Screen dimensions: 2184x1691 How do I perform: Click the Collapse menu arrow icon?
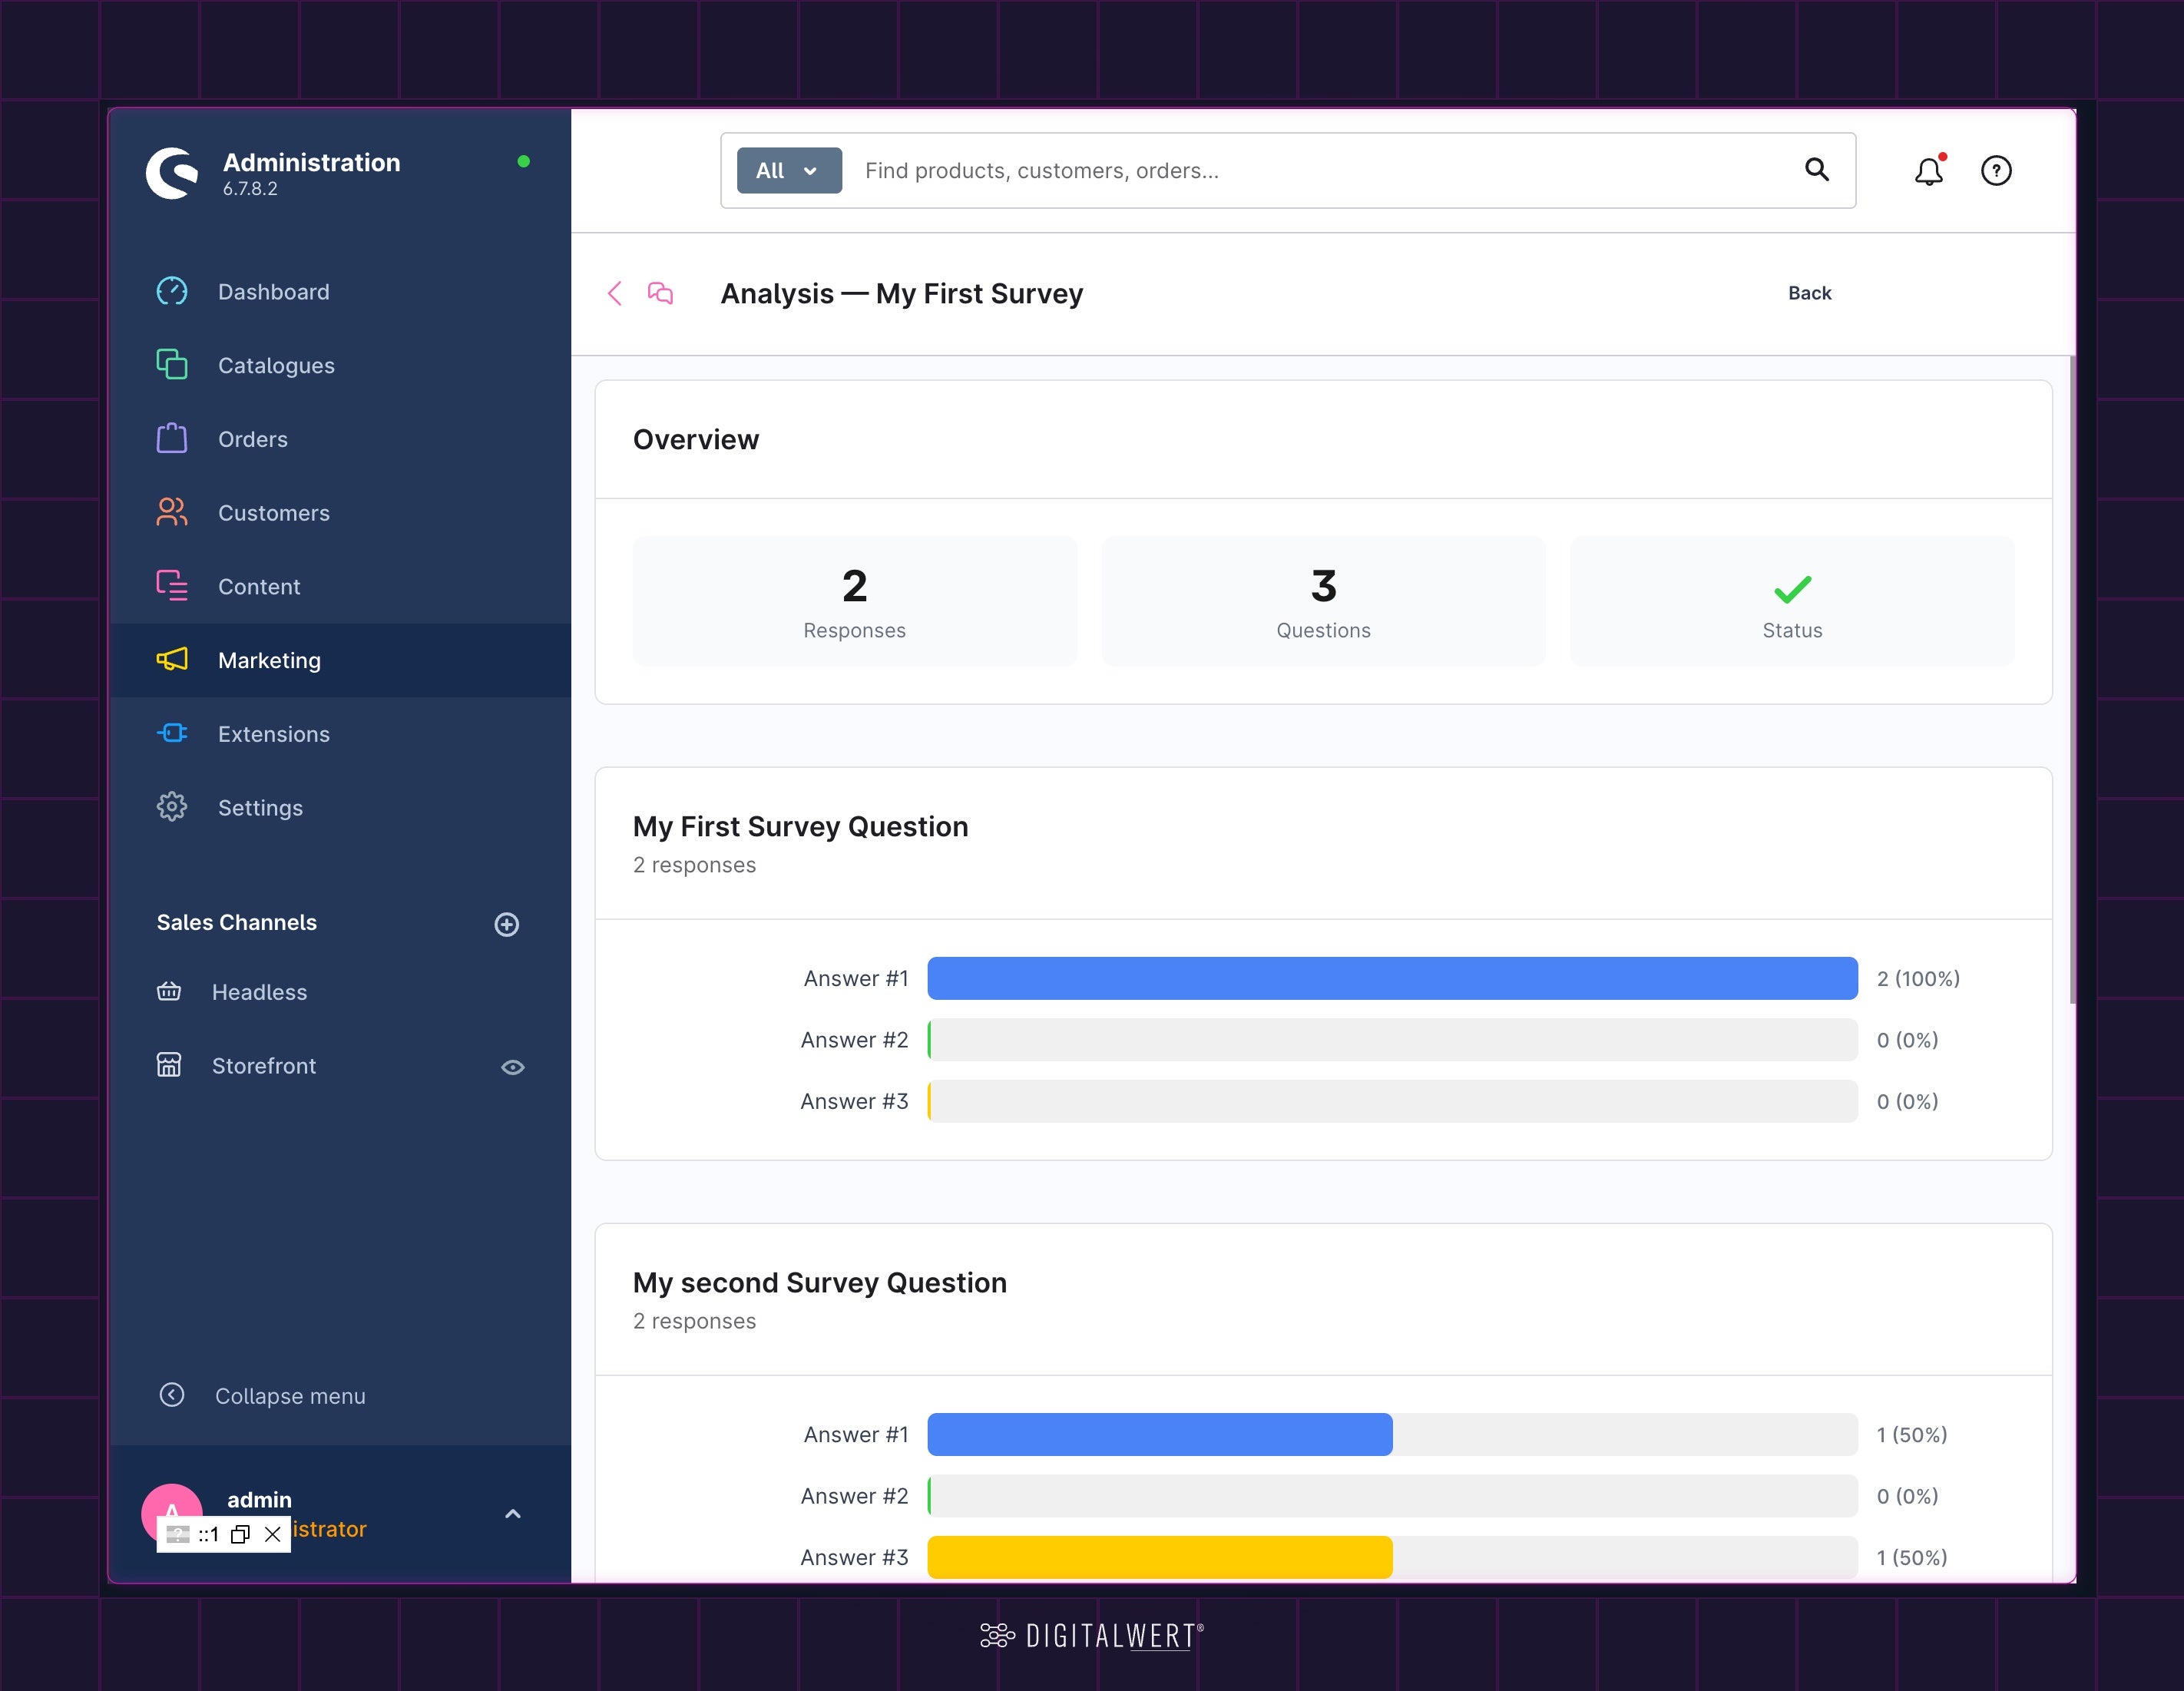tap(172, 1395)
